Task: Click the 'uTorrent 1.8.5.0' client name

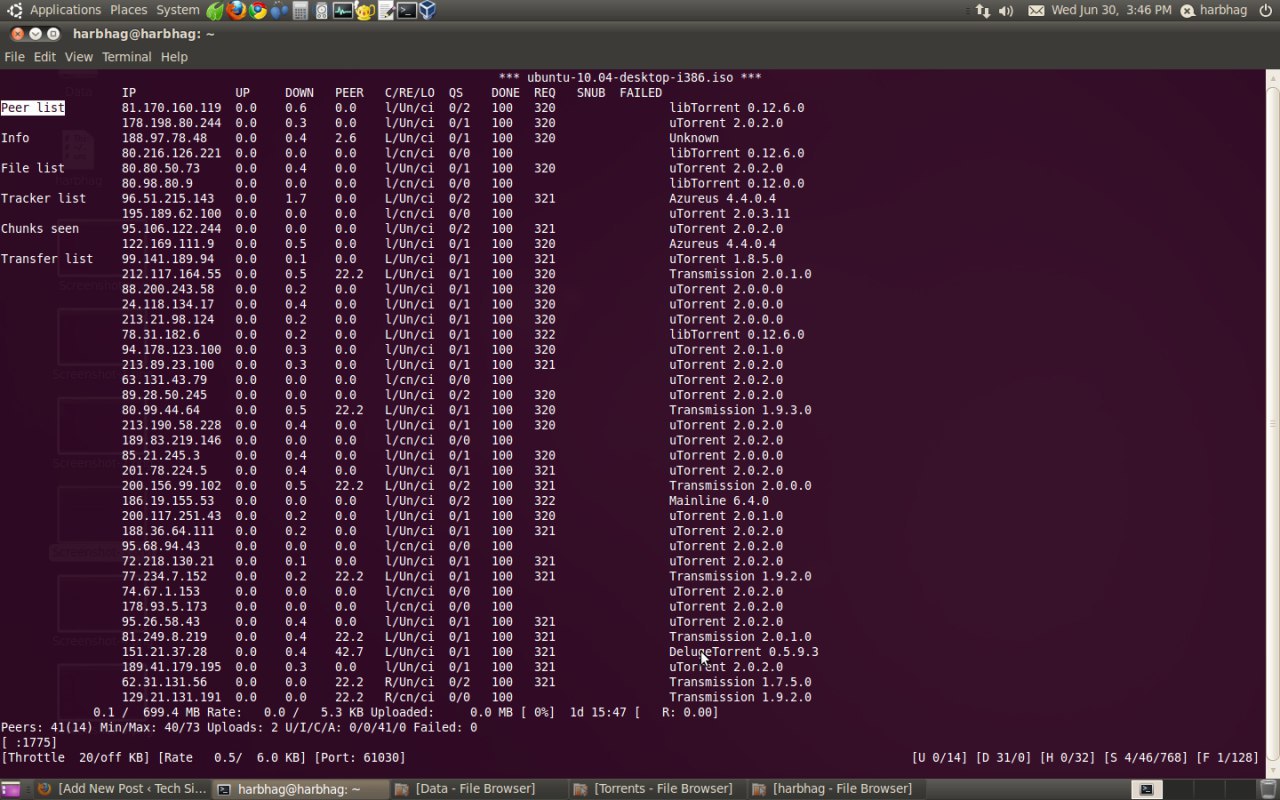Action: 726,259
